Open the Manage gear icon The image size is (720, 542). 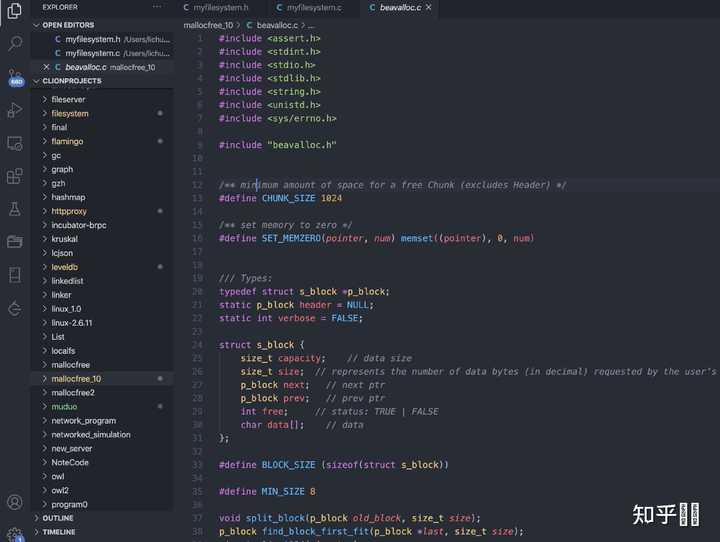(15, 534)
